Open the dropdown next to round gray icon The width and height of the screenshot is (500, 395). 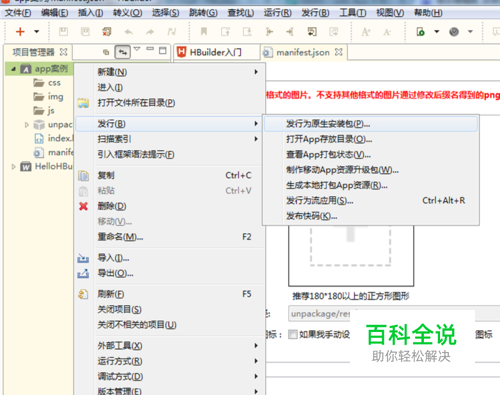click(x=470, y=32)
